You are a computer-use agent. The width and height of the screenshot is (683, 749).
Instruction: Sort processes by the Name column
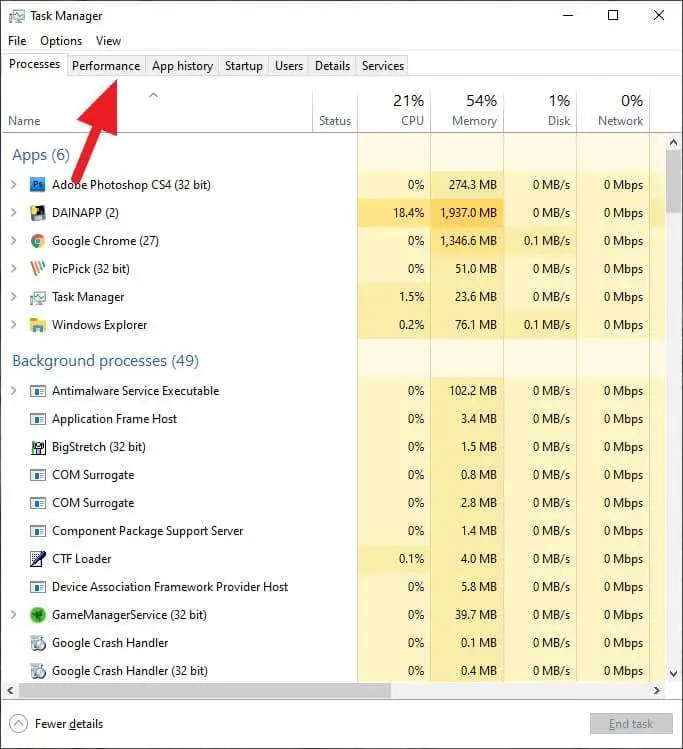(157, 112)
